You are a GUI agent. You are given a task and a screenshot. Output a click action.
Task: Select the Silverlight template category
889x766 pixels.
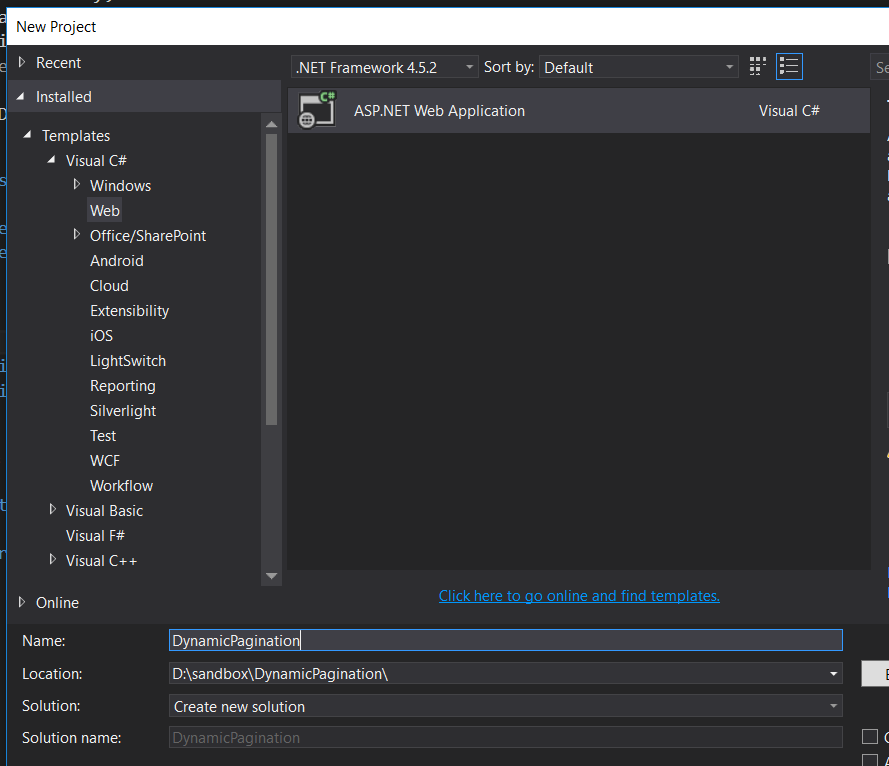tap(122, 410)
